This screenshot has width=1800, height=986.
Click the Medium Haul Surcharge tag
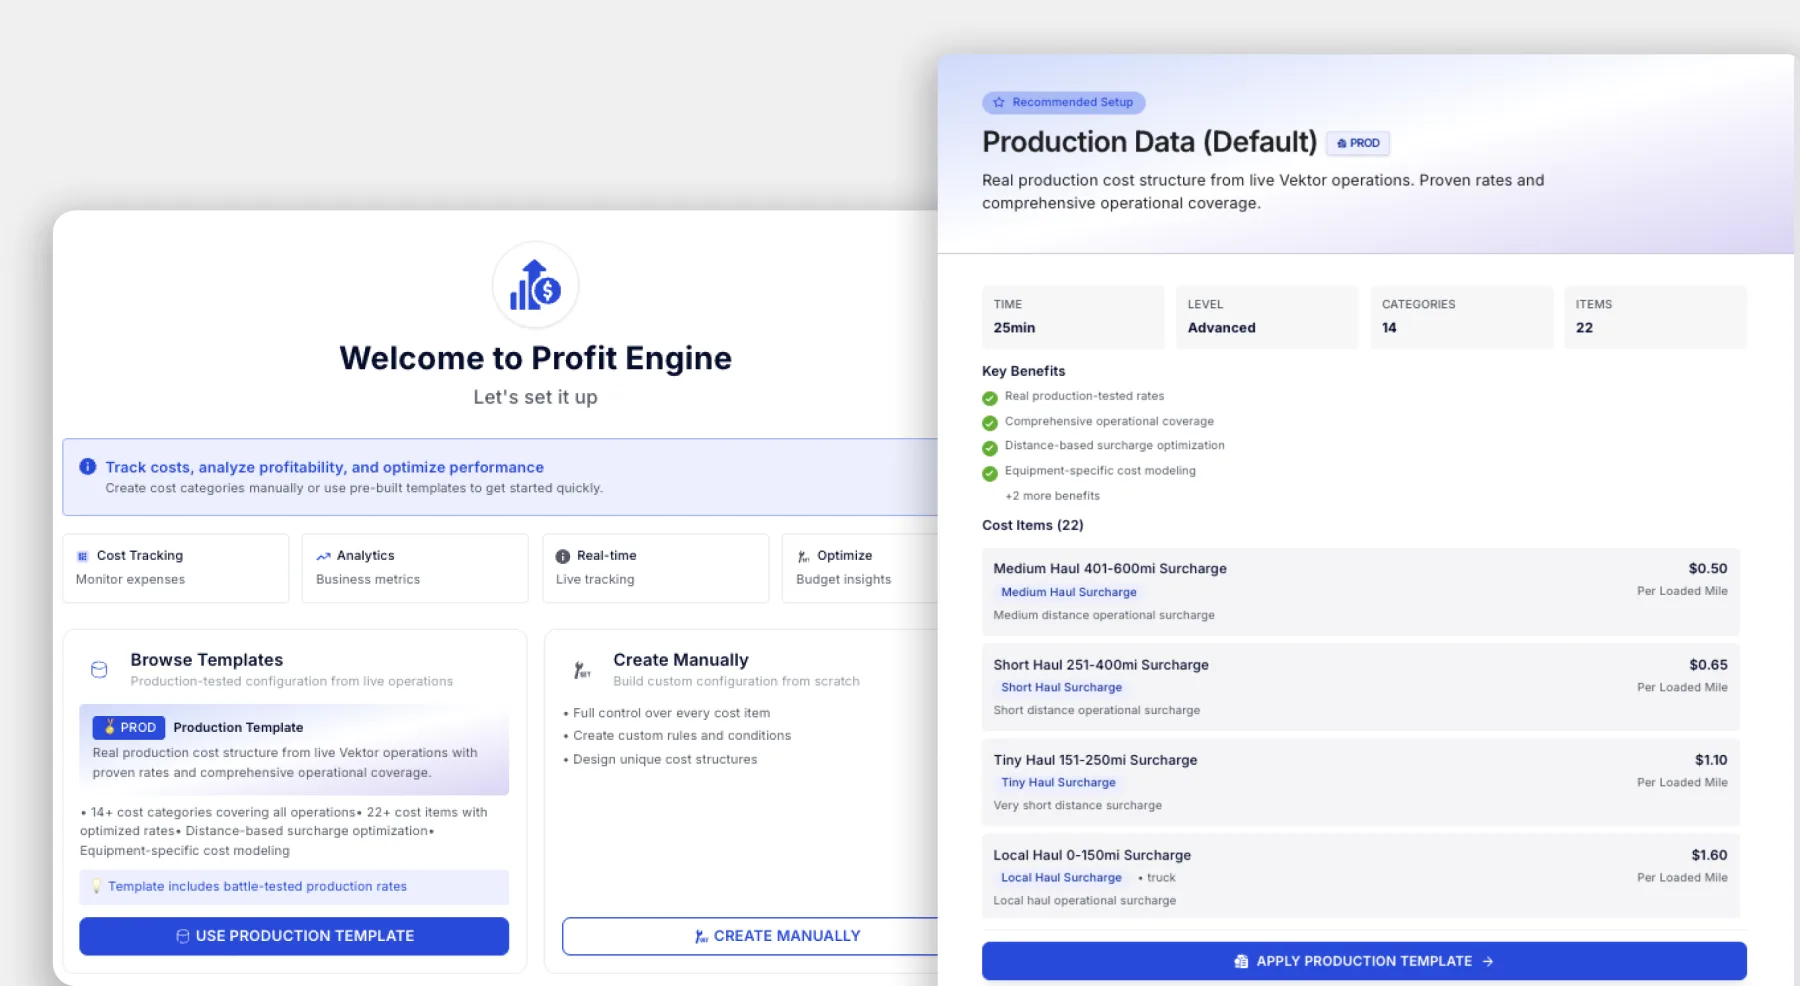click(1069, 592)
